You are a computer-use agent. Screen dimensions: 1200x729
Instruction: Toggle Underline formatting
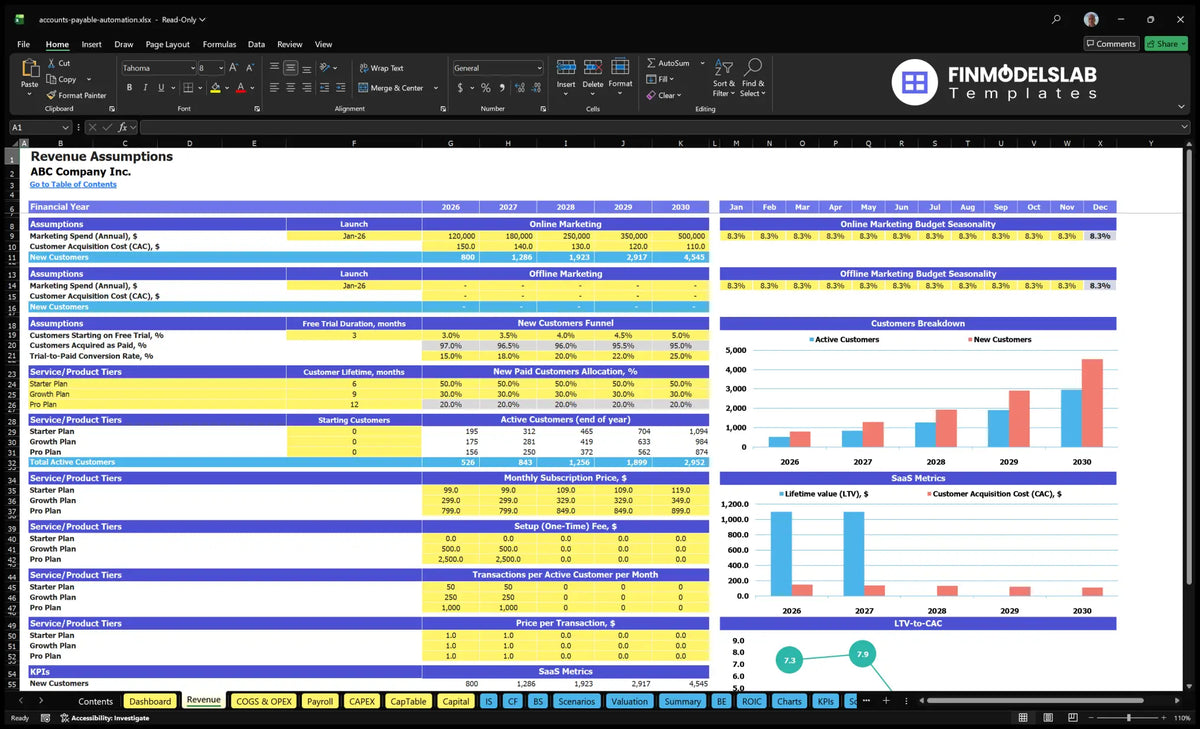coord(162,88)
